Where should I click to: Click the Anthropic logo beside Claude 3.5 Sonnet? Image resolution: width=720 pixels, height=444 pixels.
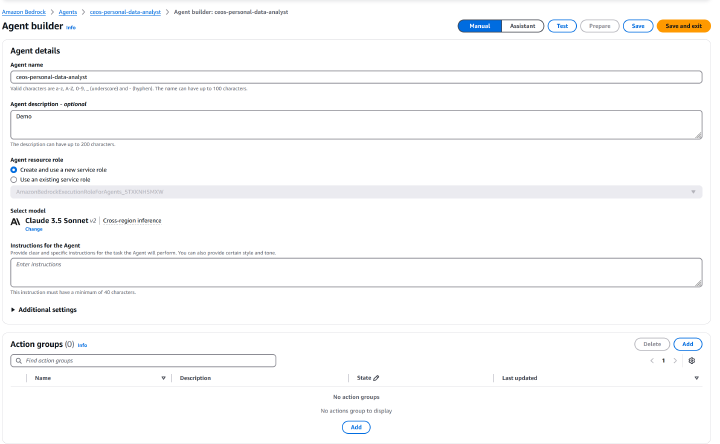(x=16, y=220)
